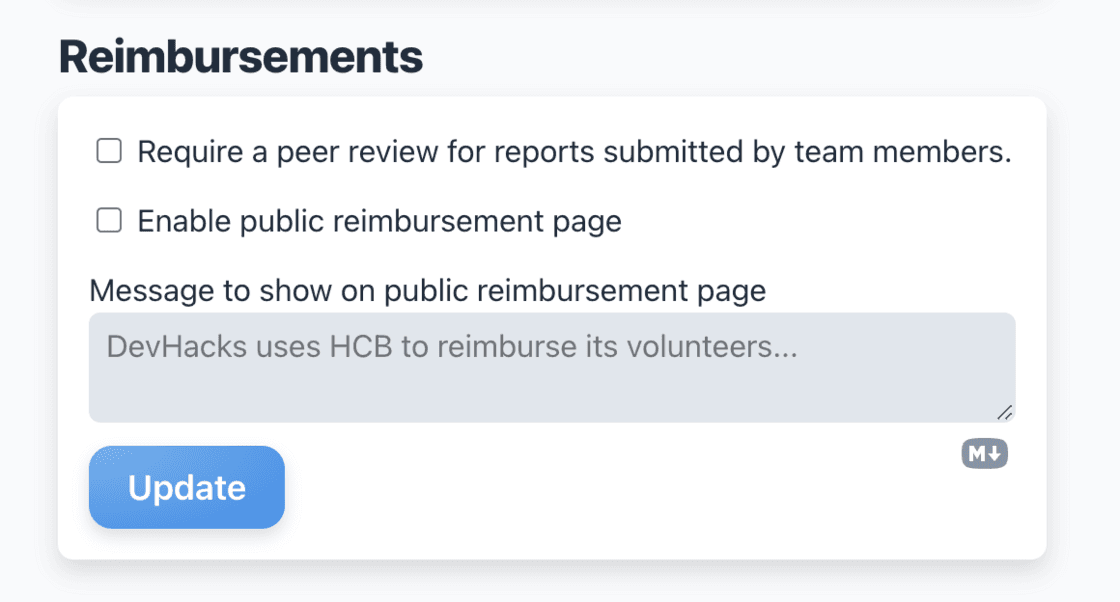Screen dimensions: 1120x602
Task: Enable the public reimbursement page checkbox
Action: click(108, 221)
